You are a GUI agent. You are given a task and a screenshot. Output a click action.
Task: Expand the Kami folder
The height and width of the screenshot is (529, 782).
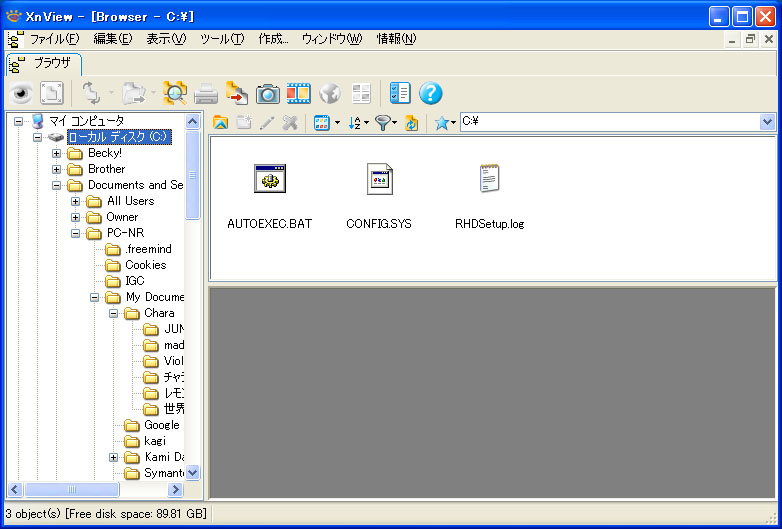click(113, 457)
